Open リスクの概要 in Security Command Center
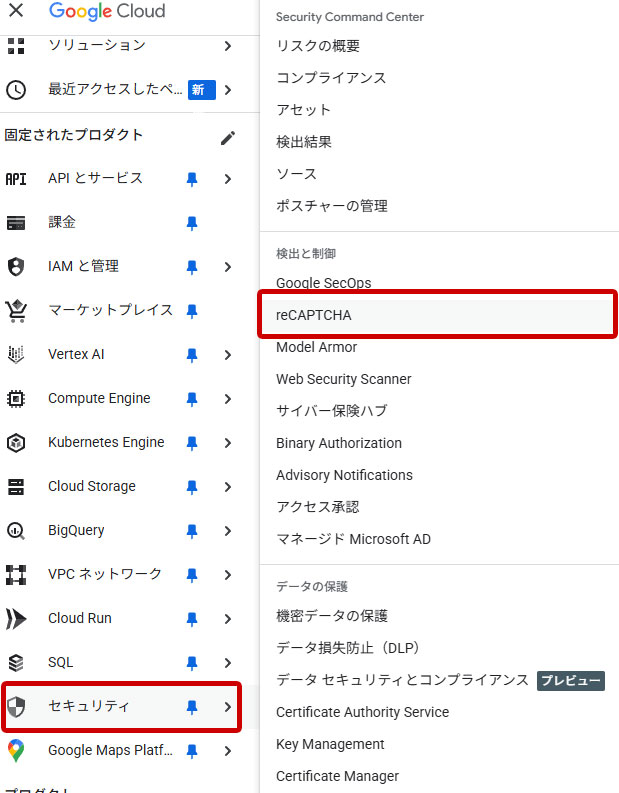Screen dimensions: 619x793 (x=318, y=46)
